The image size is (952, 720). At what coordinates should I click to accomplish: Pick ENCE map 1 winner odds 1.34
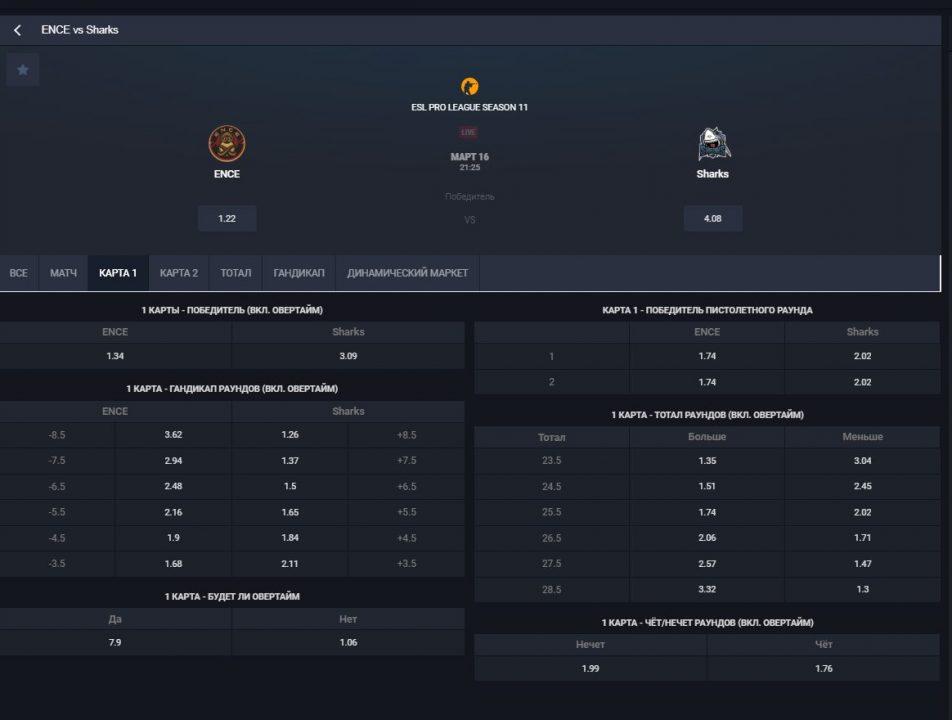[x=115, y=356]
